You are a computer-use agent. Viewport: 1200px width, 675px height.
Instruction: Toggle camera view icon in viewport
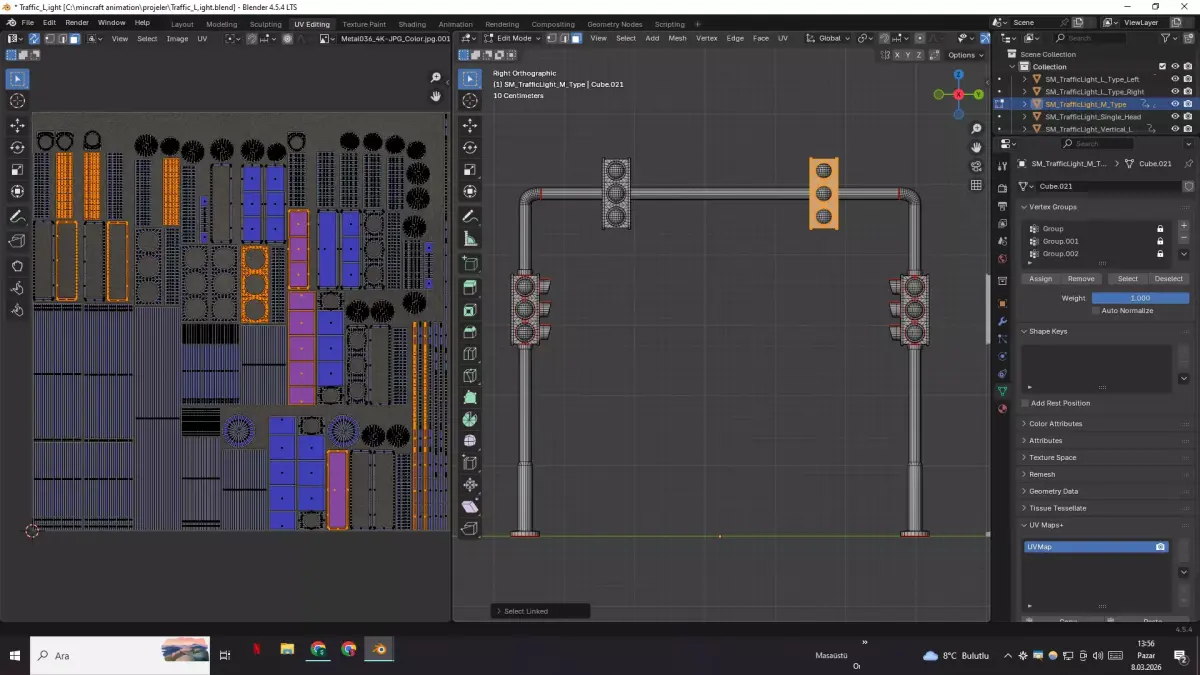click(x=977, y=166)
